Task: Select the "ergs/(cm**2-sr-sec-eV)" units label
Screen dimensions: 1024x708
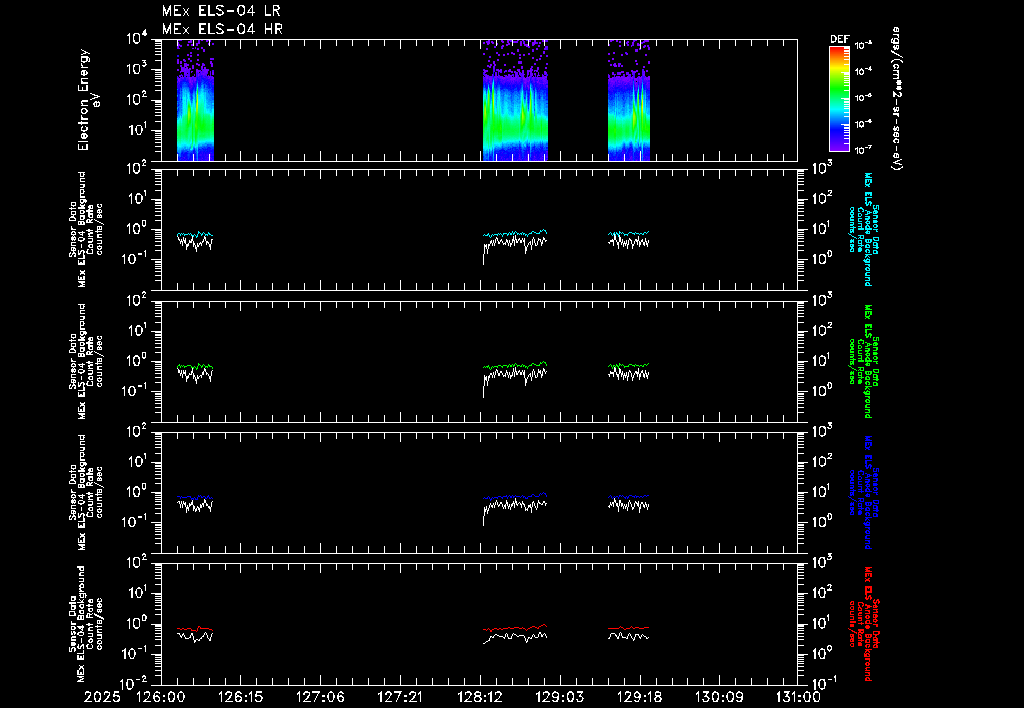Action: point(897,99)
